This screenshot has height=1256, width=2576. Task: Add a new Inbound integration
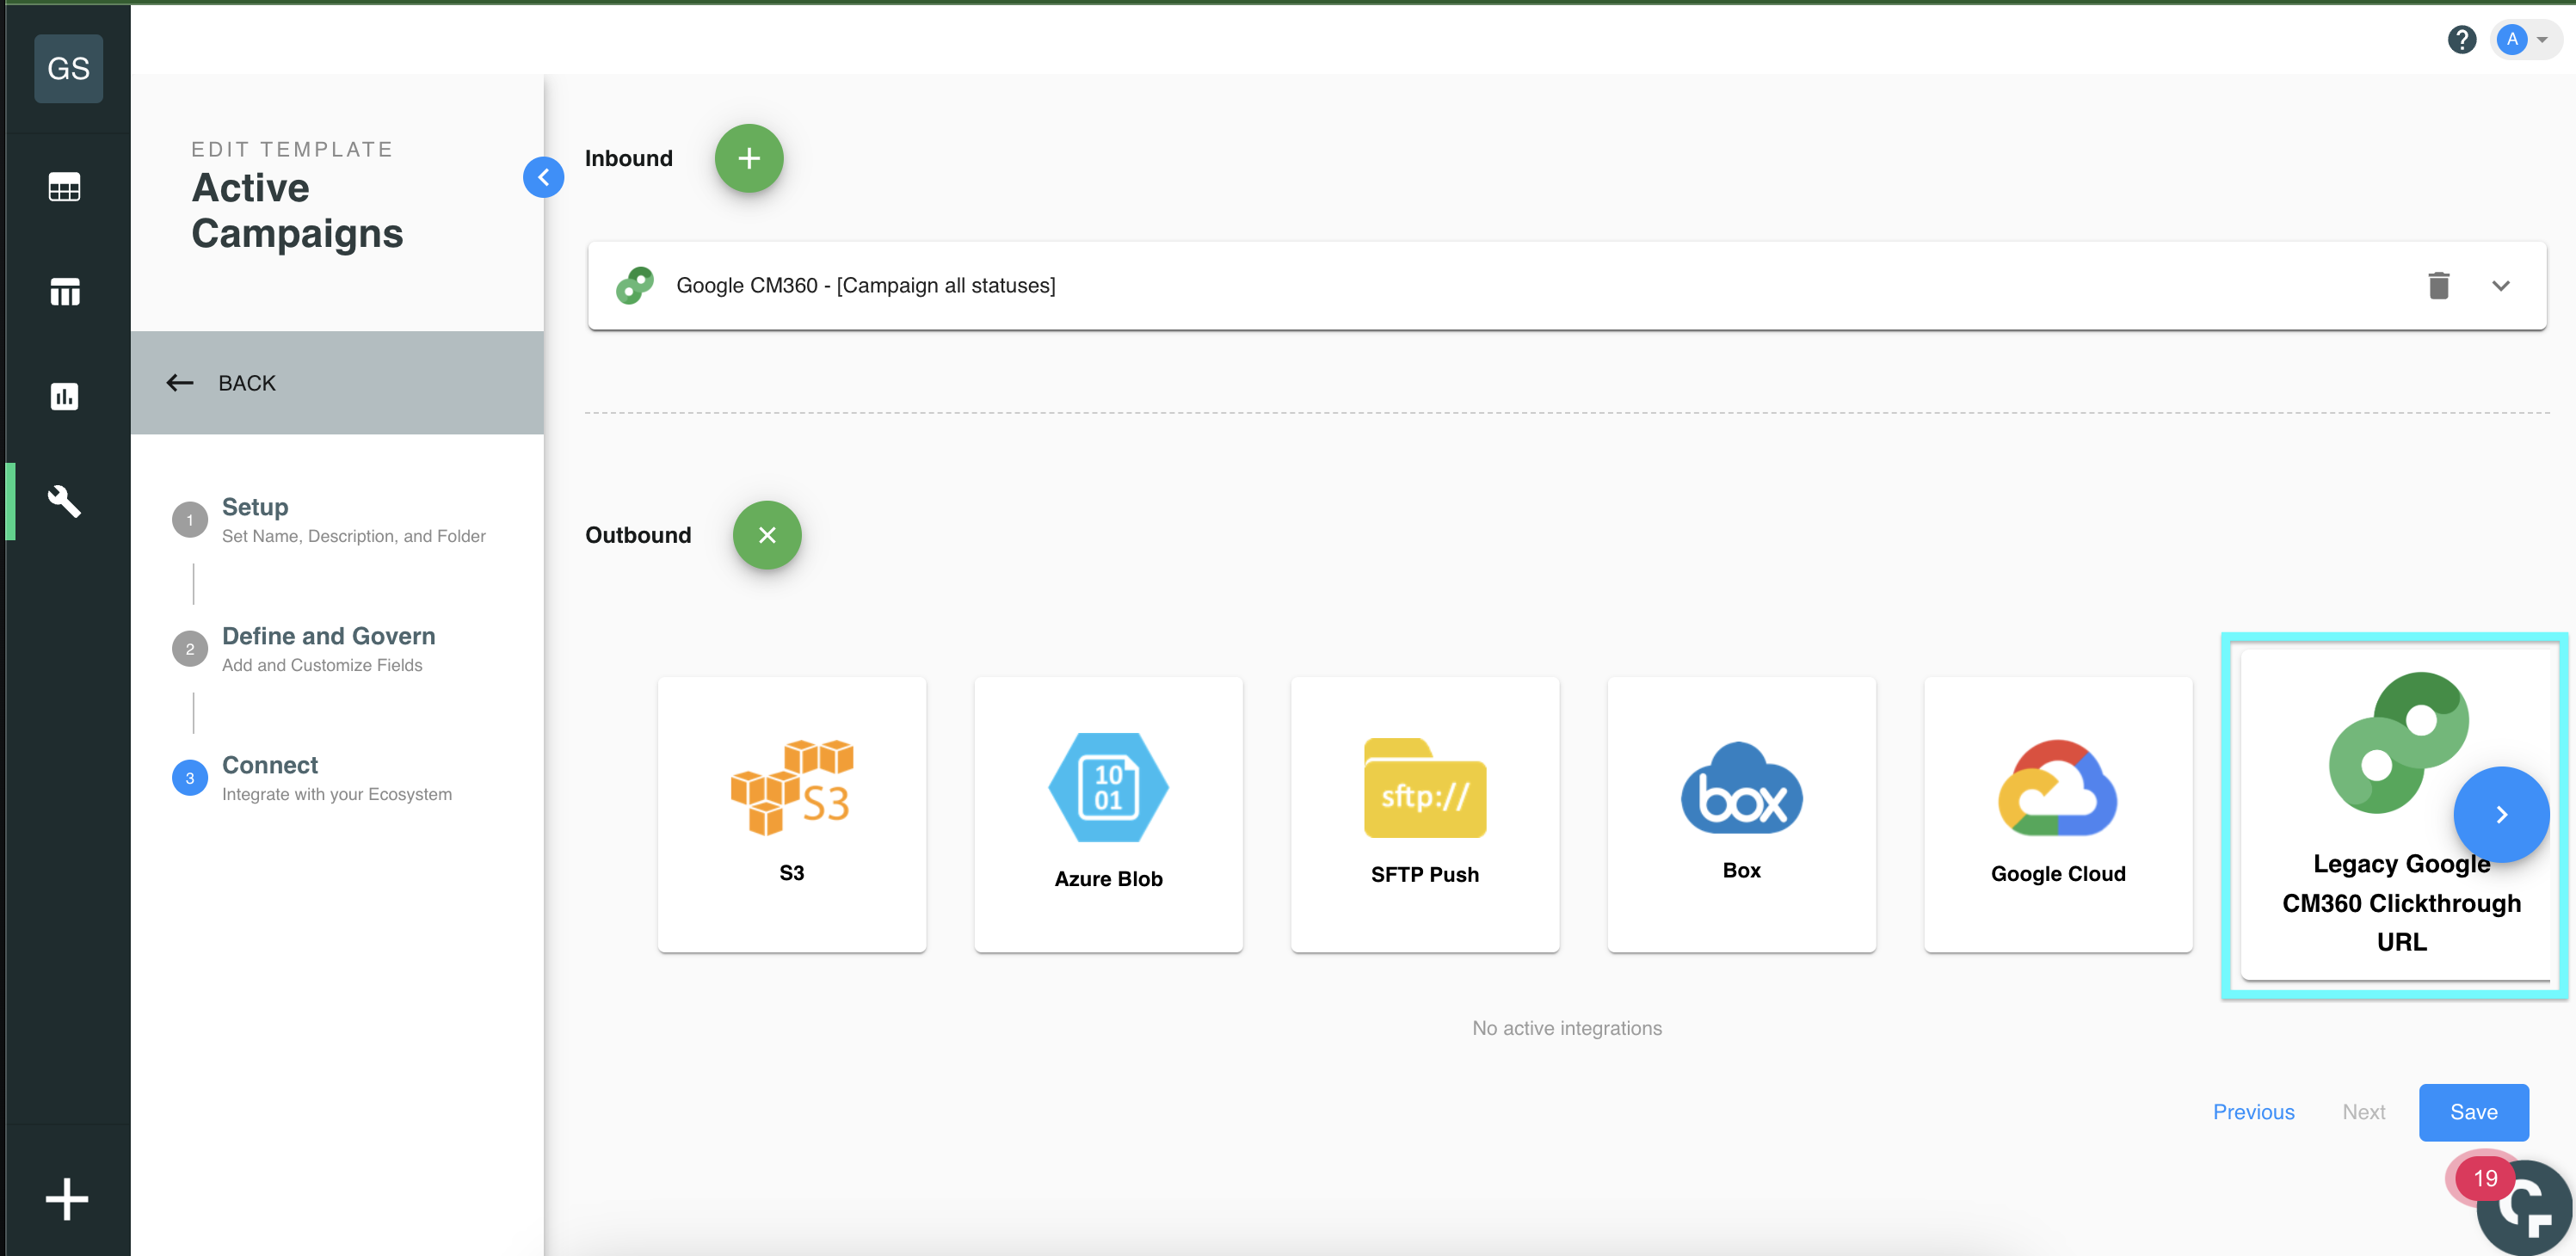[x=748, y=159]
